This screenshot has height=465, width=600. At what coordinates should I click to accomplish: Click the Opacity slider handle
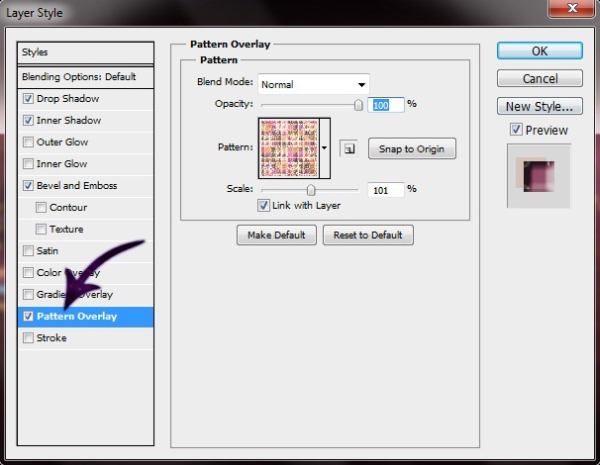[x=358, y=104]
